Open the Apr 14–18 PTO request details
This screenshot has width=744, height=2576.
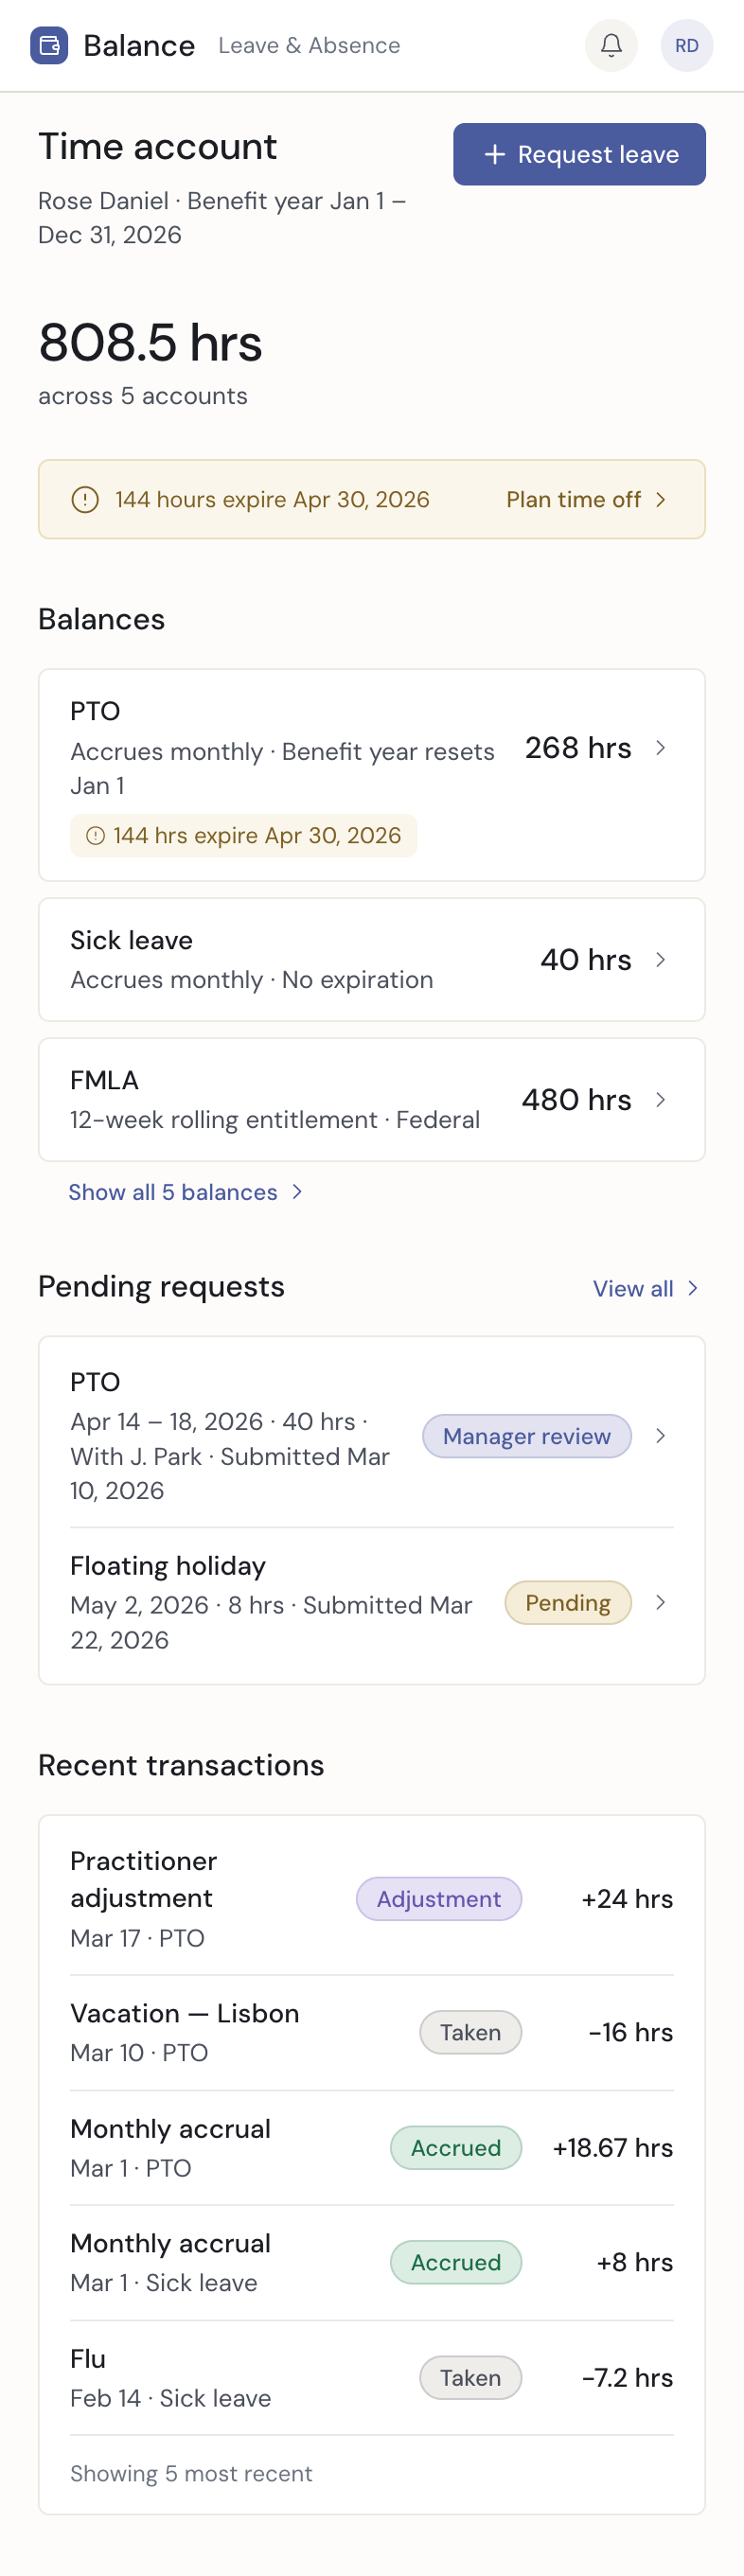point(661,1436)
